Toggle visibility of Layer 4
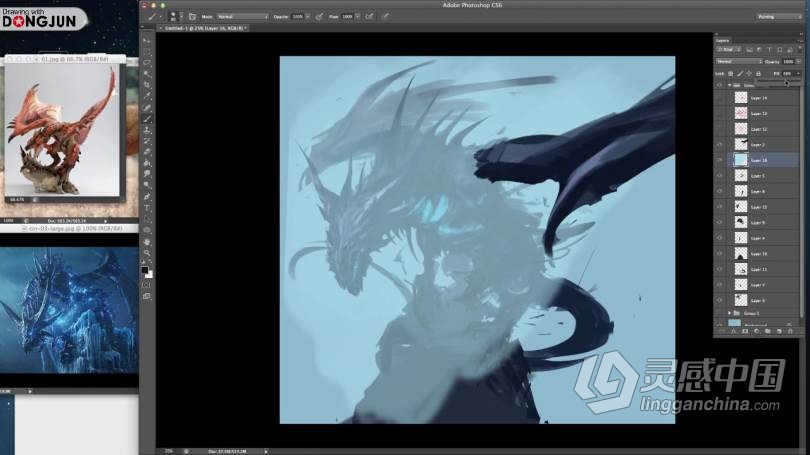Image resolution: width=810 pixels, height=455 pixels. pos(720,238)
